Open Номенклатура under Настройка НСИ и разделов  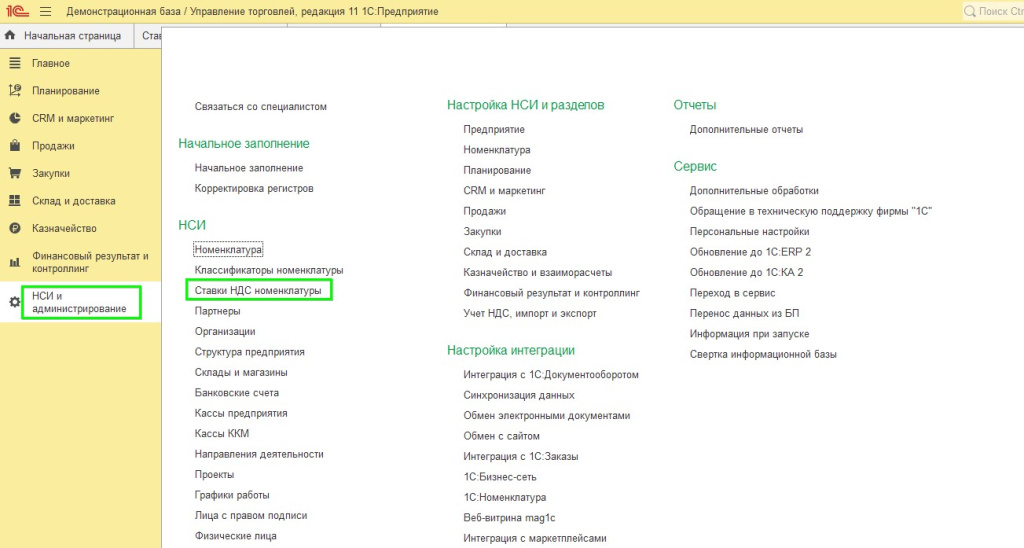497,150
